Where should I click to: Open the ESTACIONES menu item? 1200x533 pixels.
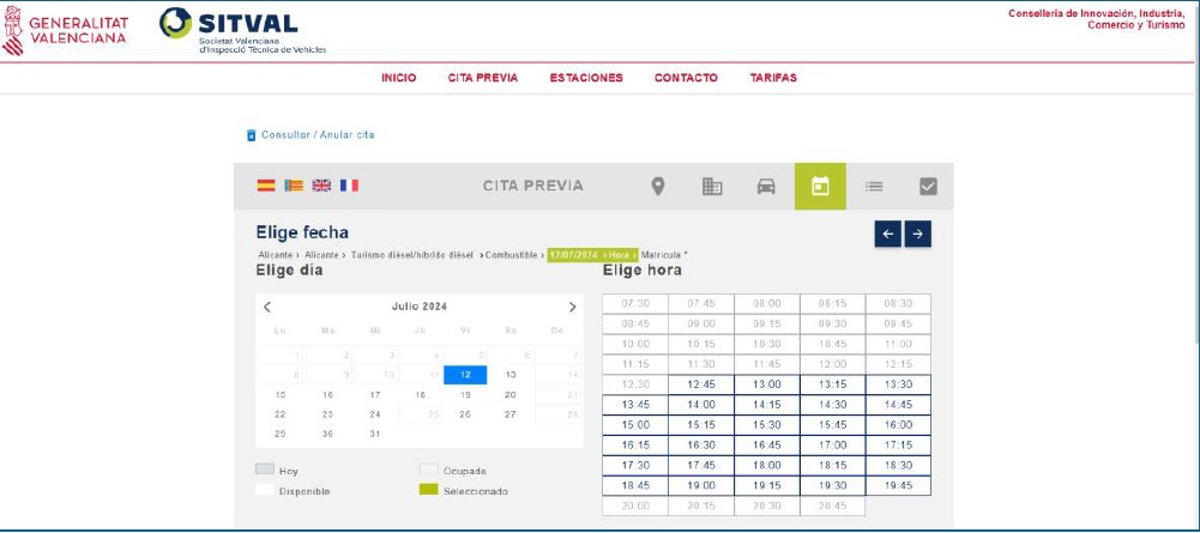tap(586, 78)
